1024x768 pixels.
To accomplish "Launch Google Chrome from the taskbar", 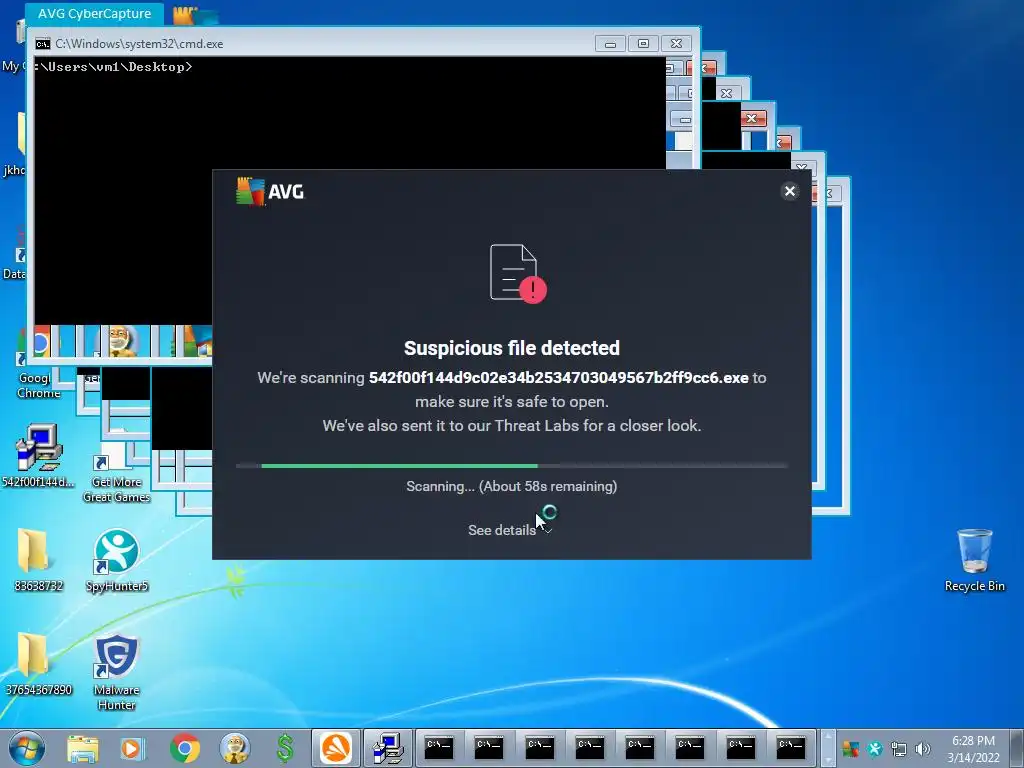I will pos(185,748).
